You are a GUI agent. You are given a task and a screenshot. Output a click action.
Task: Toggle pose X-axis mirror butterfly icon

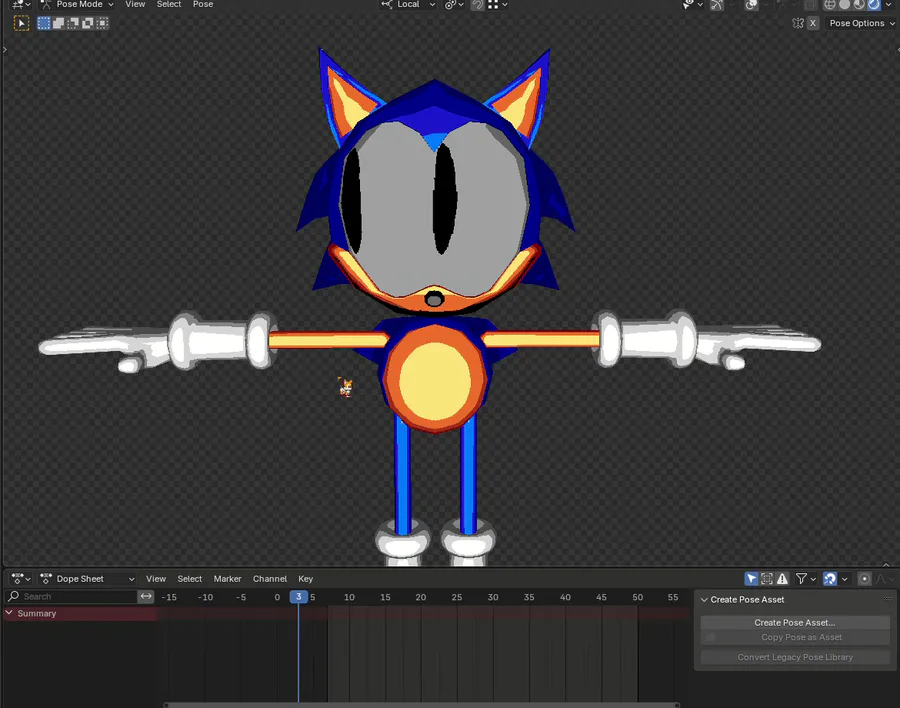[798, 23]
